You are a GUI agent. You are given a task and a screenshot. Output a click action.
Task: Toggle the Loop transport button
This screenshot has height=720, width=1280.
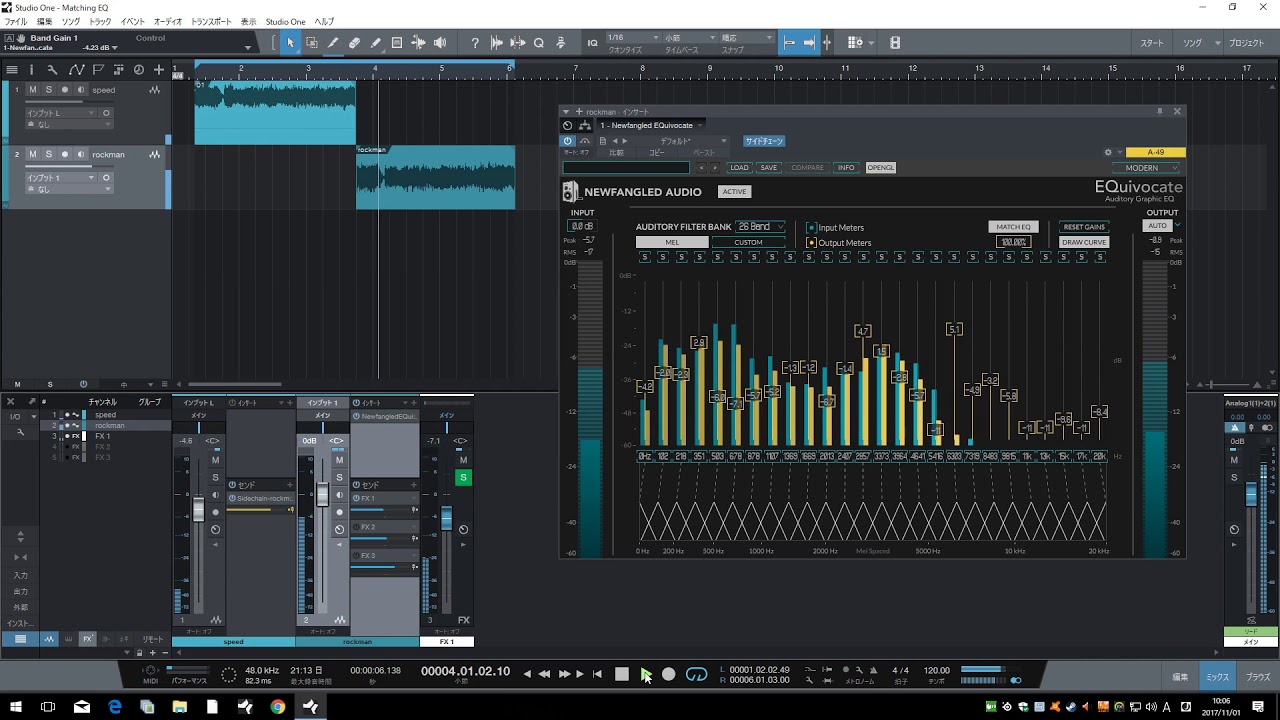click(x=697, y=674)
